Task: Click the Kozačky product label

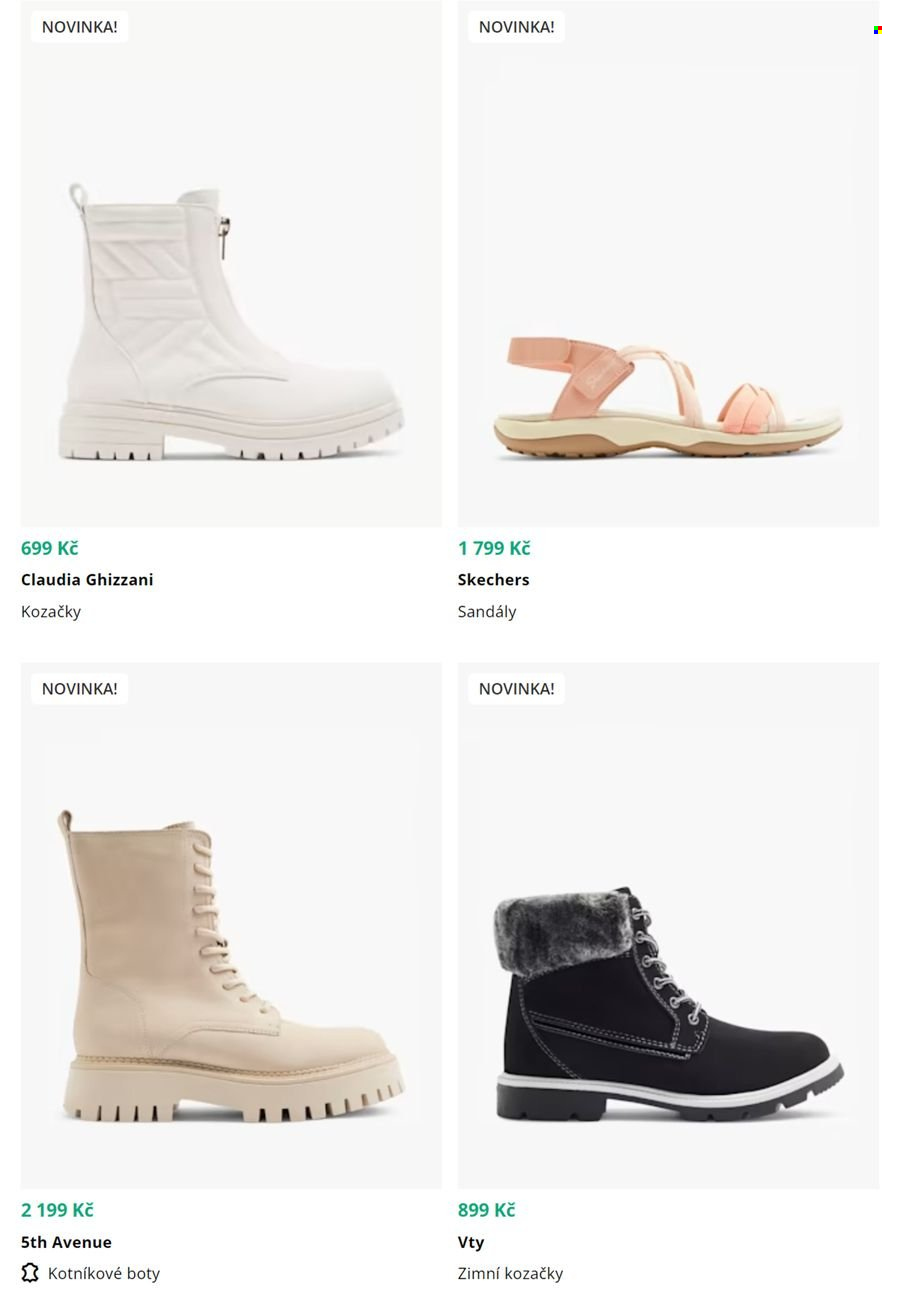Action: [51, 611]
